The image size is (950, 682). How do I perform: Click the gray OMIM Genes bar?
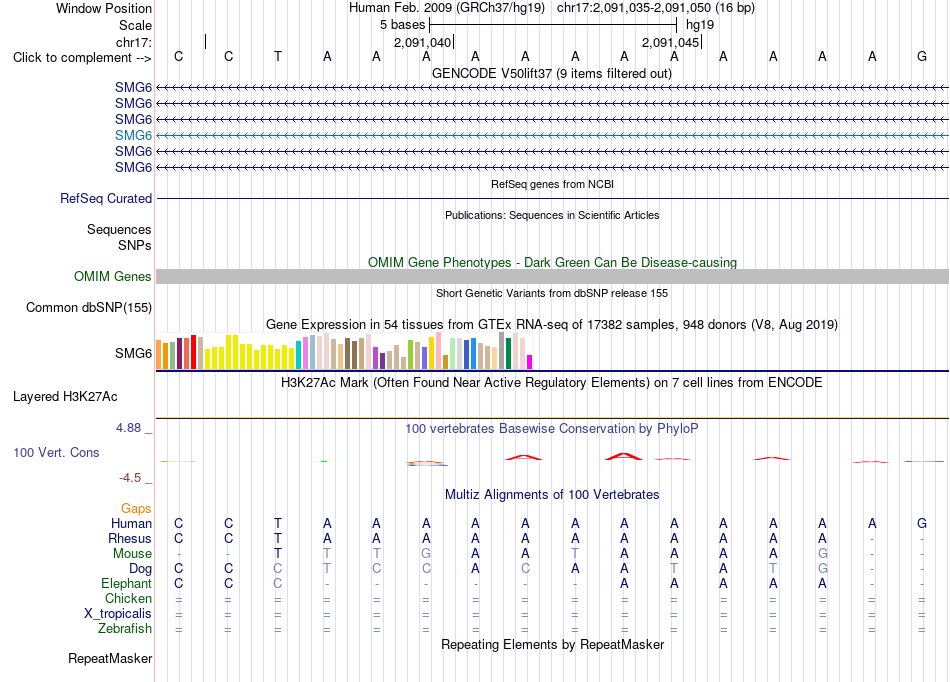pyautogui.click(x=552, y=277)
